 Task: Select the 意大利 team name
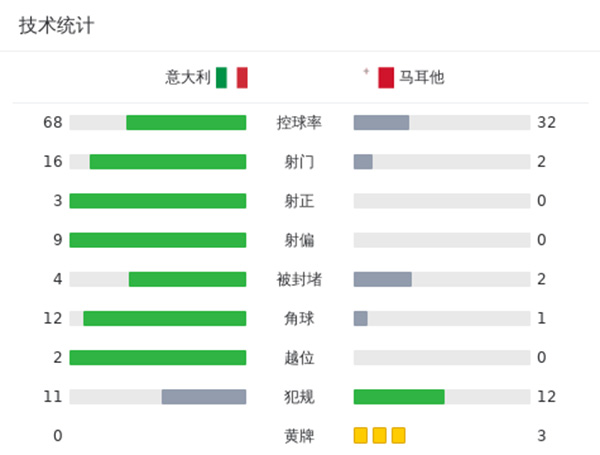click(x=188, y=77)
